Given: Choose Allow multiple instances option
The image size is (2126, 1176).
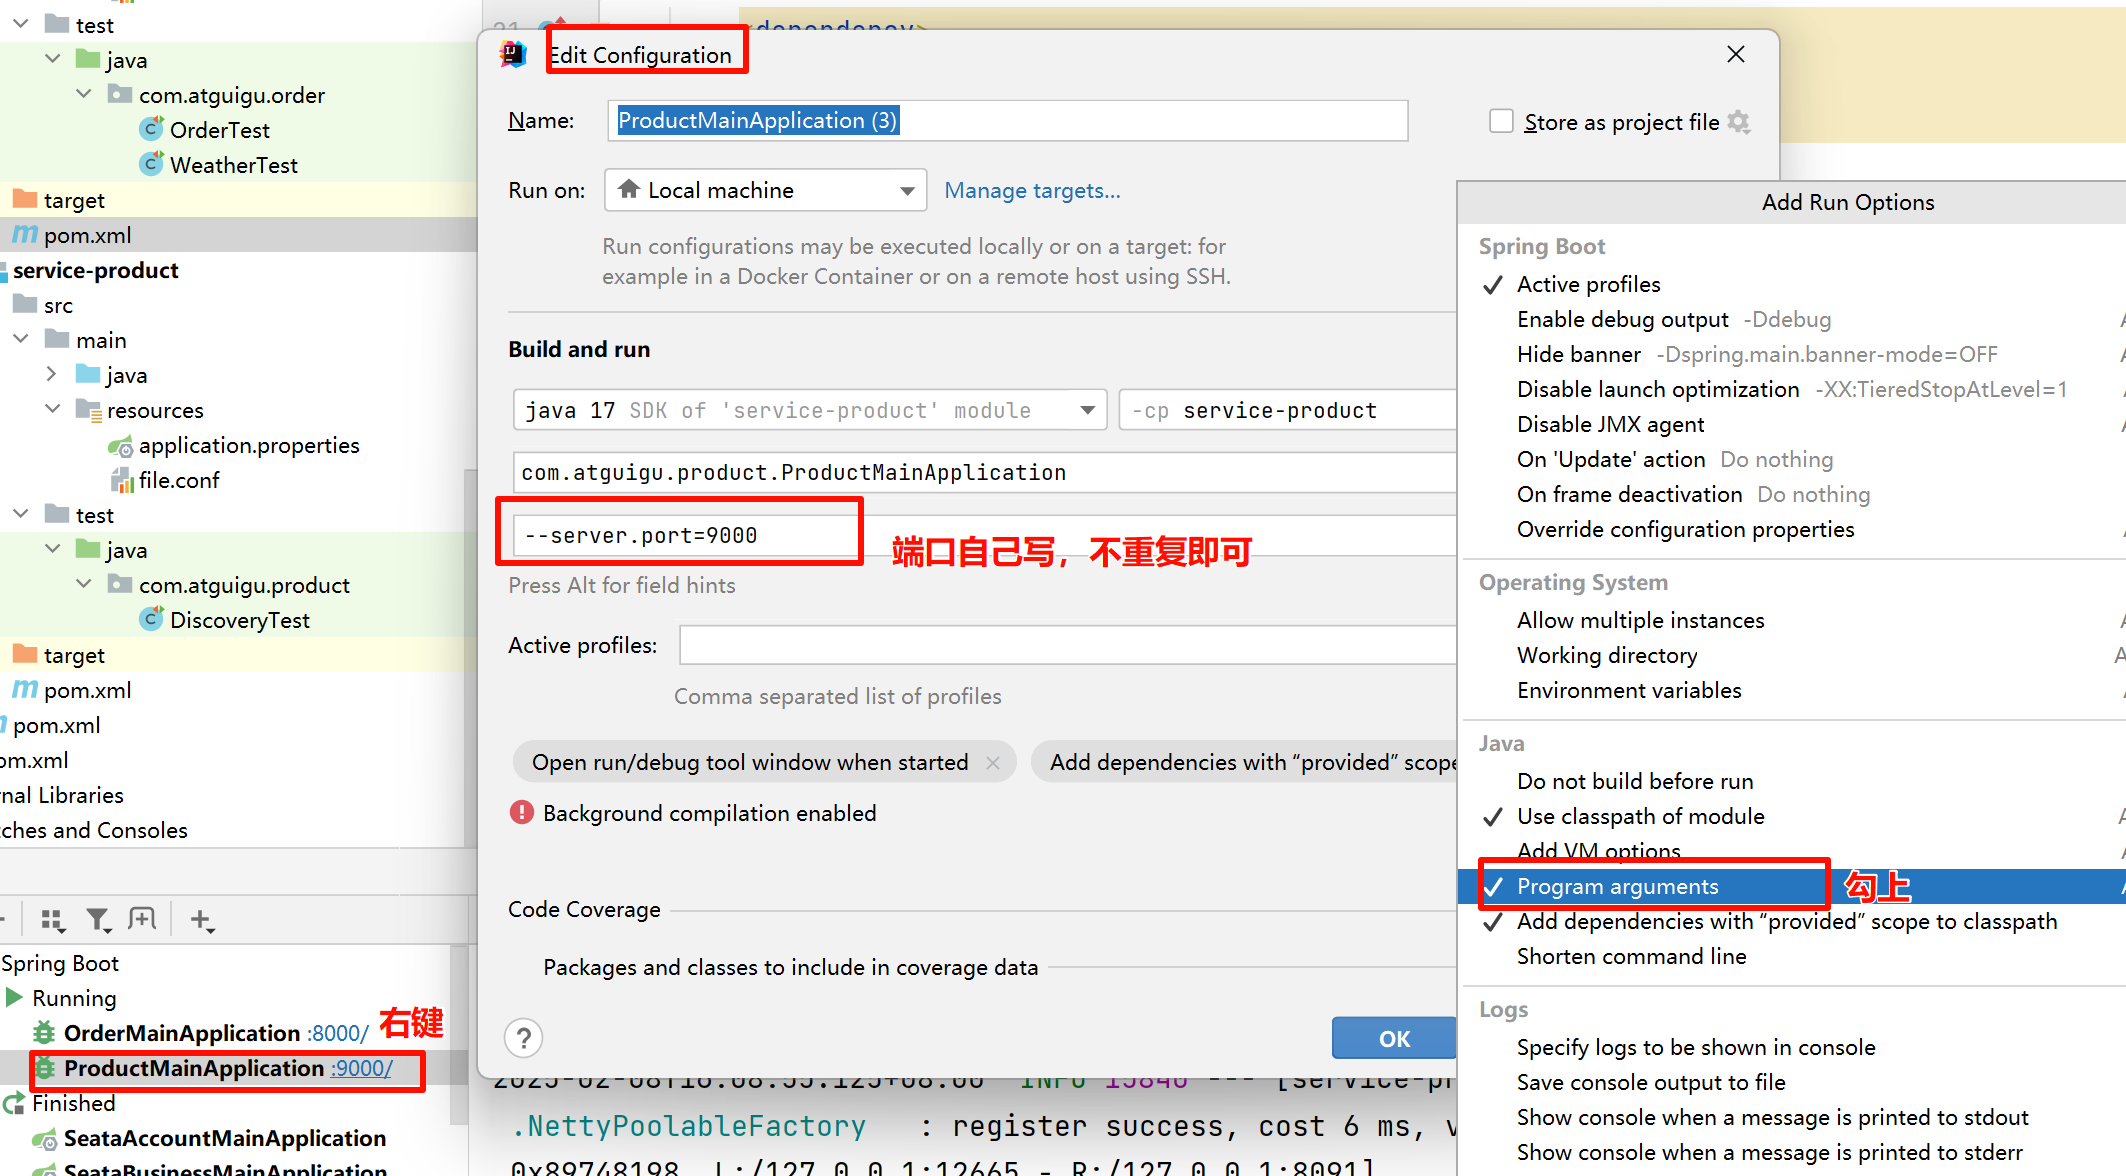Looking at the screenshot, I should [1640, 621].
